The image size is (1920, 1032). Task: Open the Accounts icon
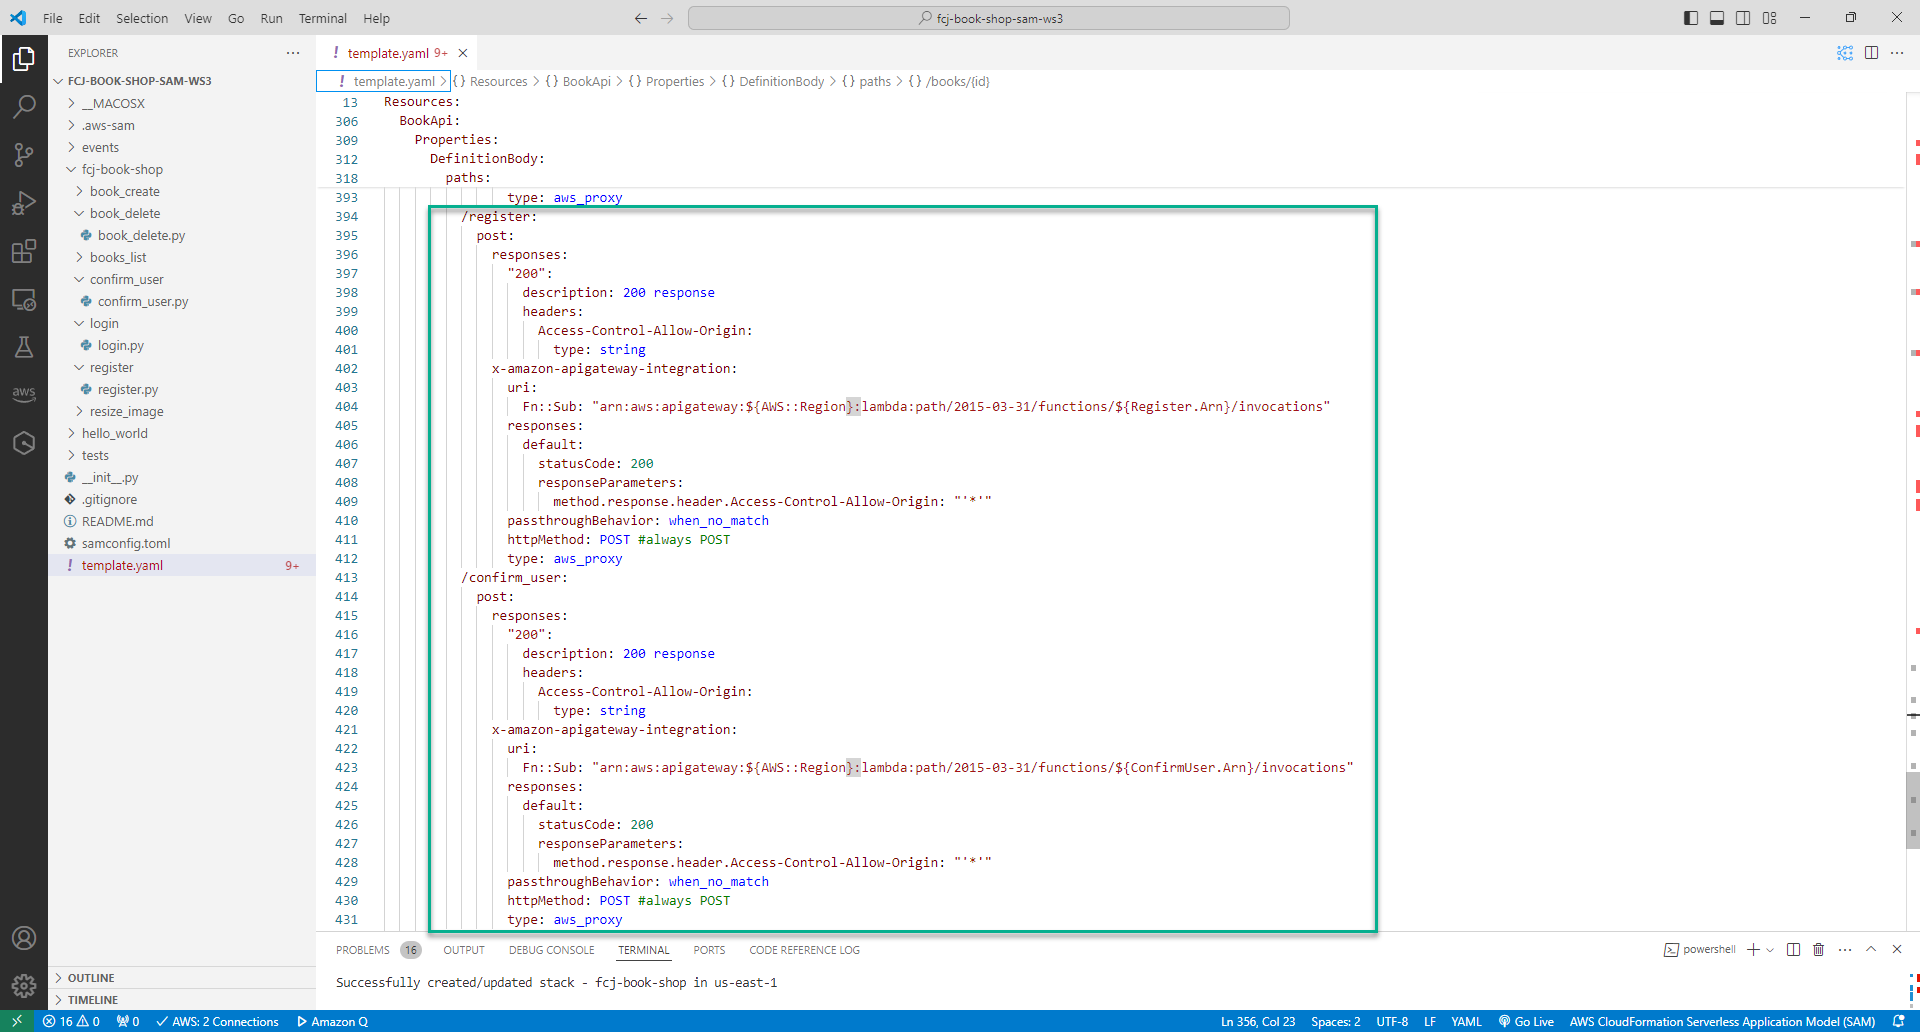point(24,938)
